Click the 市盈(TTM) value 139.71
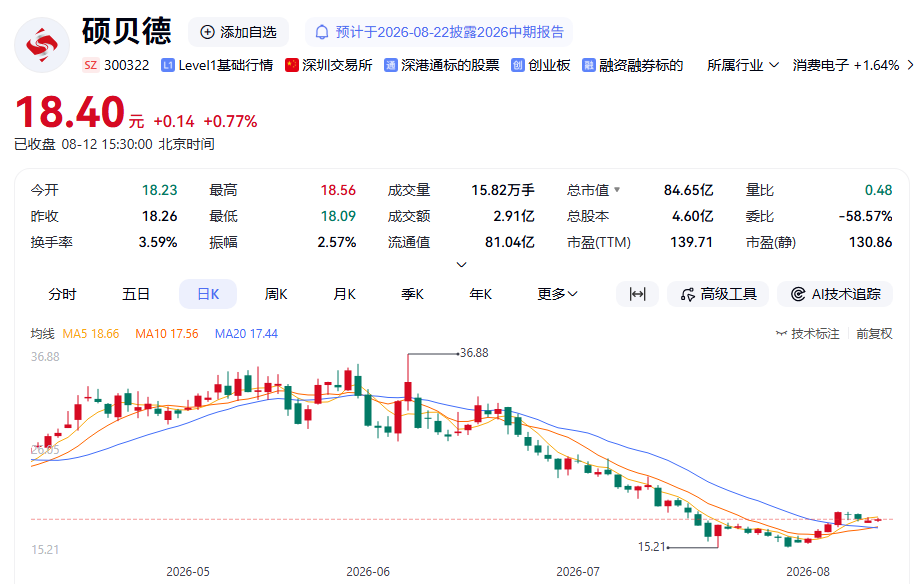Image resolution: width=918 pixels, height=584 pixels. point(691,242)
